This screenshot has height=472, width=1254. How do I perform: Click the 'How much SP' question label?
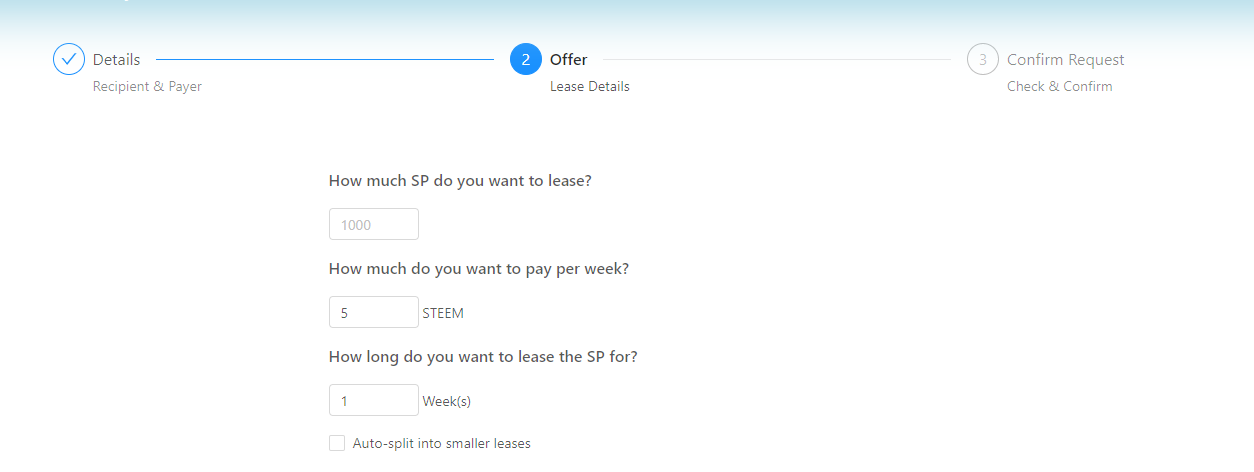tap(460, 181)
